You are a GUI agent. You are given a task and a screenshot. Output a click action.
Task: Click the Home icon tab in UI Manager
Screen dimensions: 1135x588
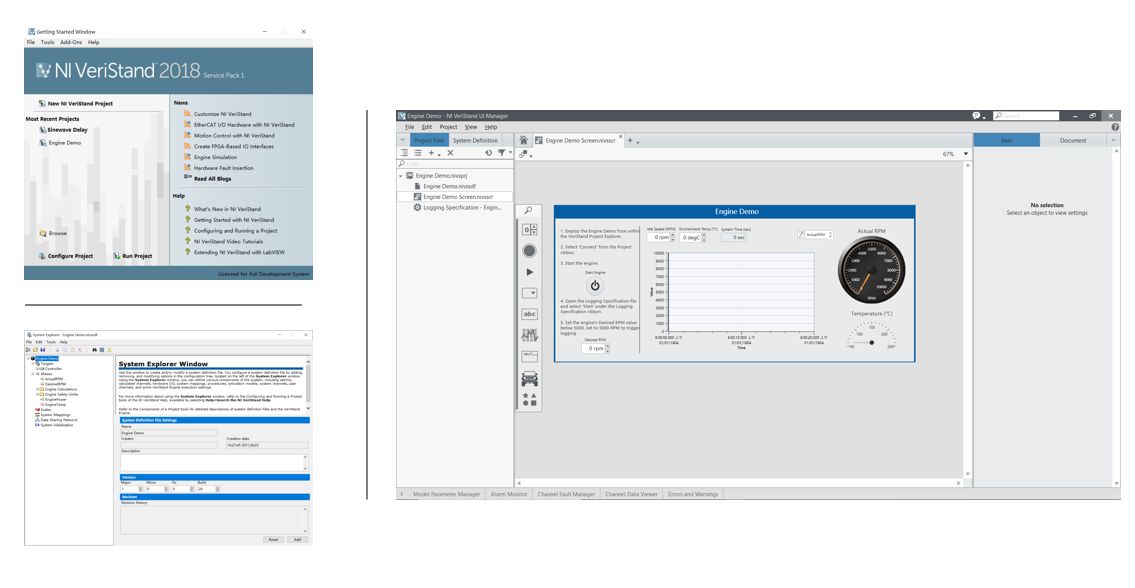coord(523,140)
